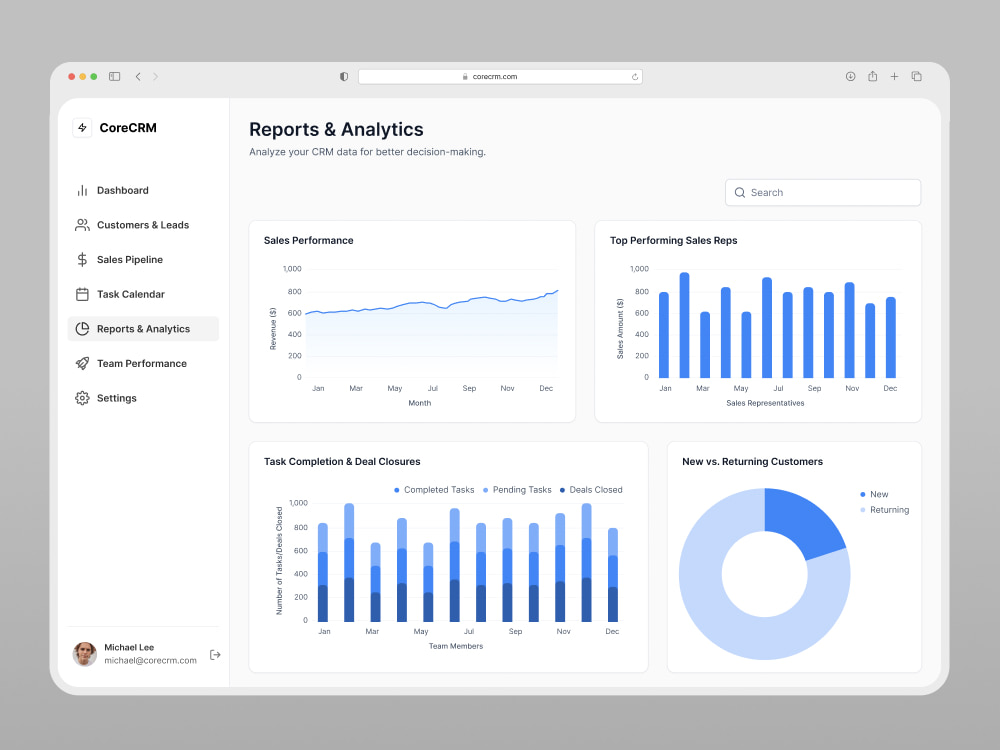Click the Jan bar in Top Performing Sales Reps

(x=664, y=335)
